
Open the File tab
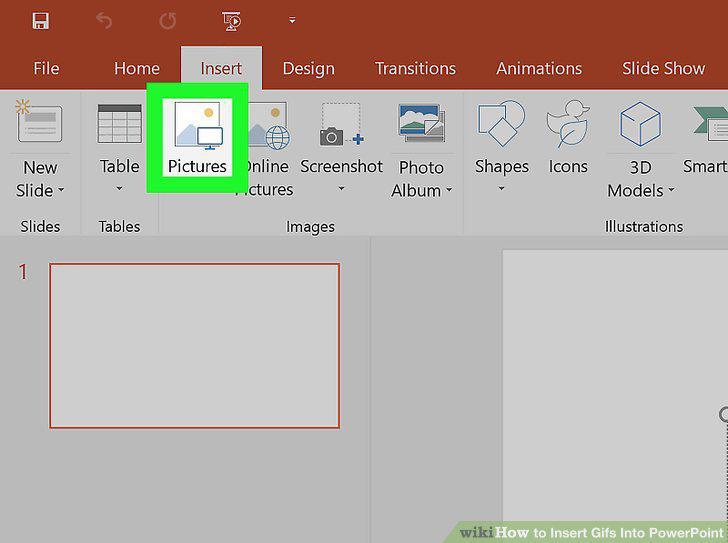[x=46, y=69]
